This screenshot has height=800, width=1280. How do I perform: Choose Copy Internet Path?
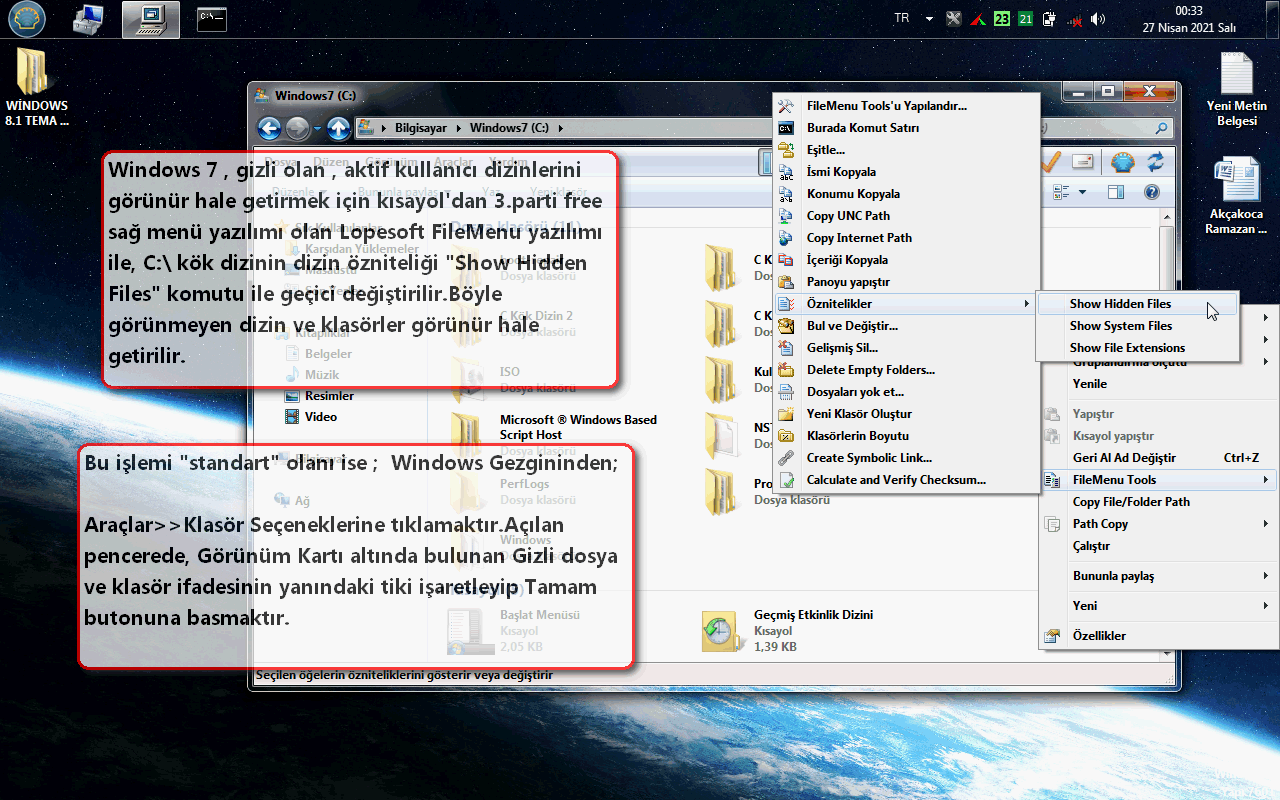pos(905,238)
